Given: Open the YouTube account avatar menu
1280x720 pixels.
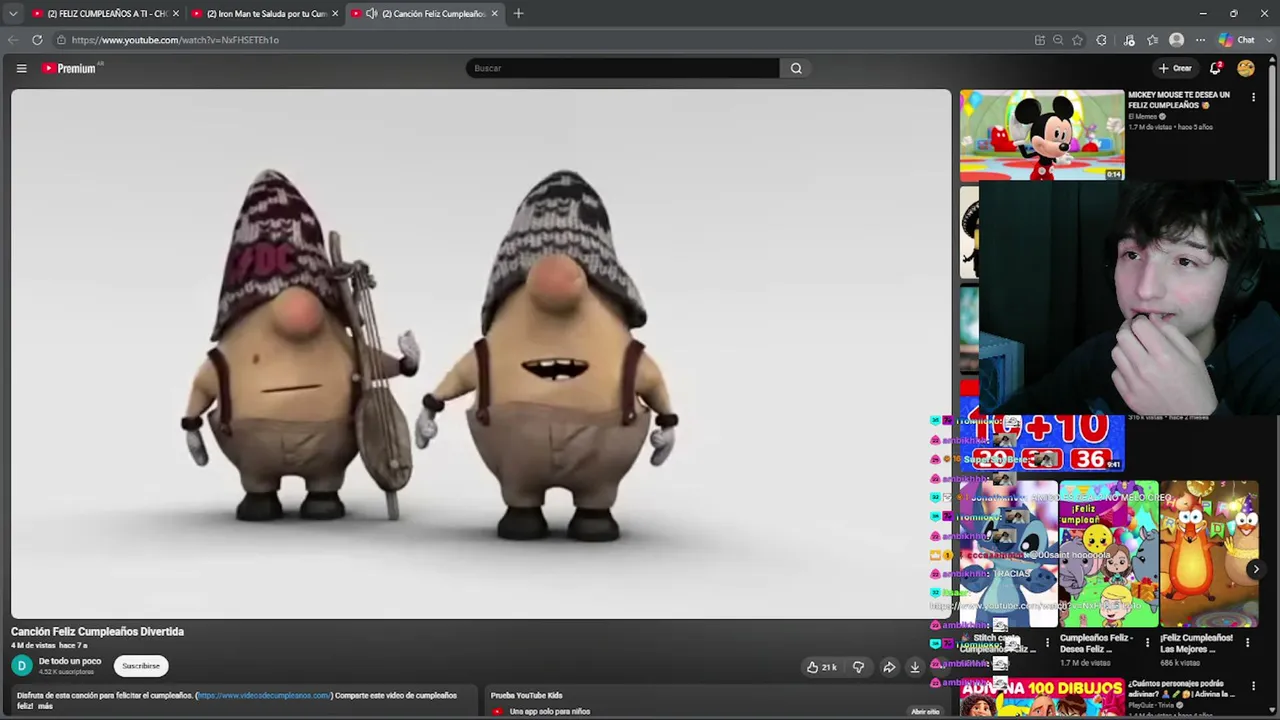Looking at the screenshot, I should [1246, 68].
